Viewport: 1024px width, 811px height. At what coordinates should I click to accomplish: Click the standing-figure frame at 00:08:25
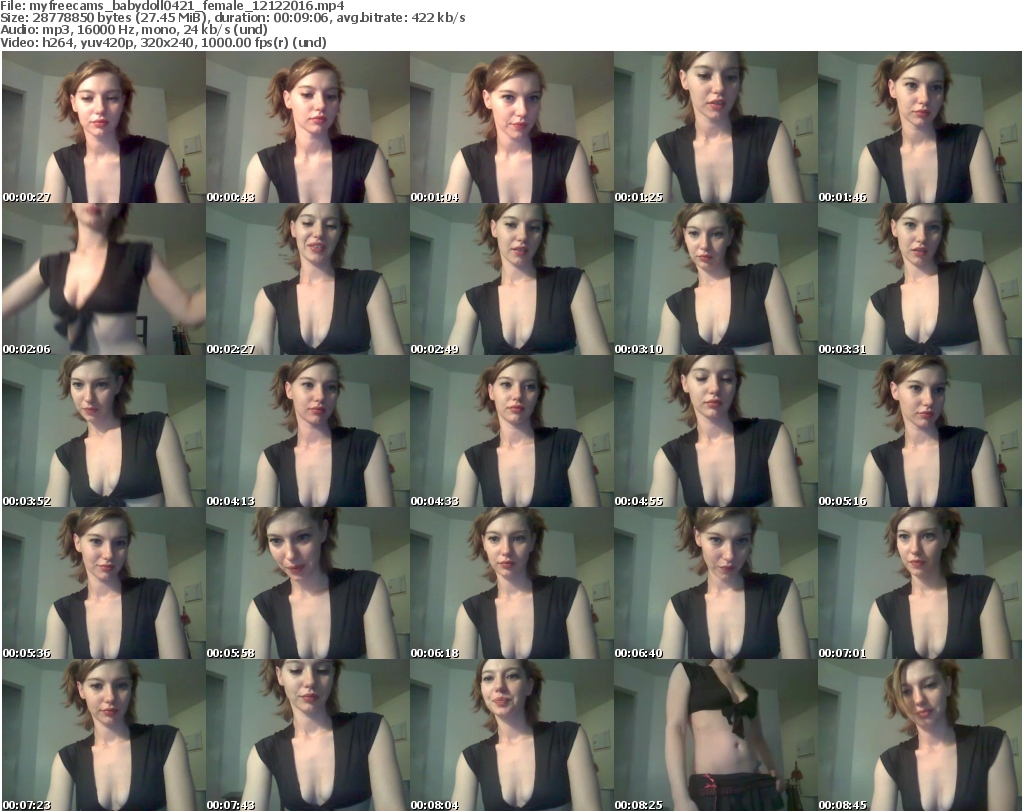(715, 735)
